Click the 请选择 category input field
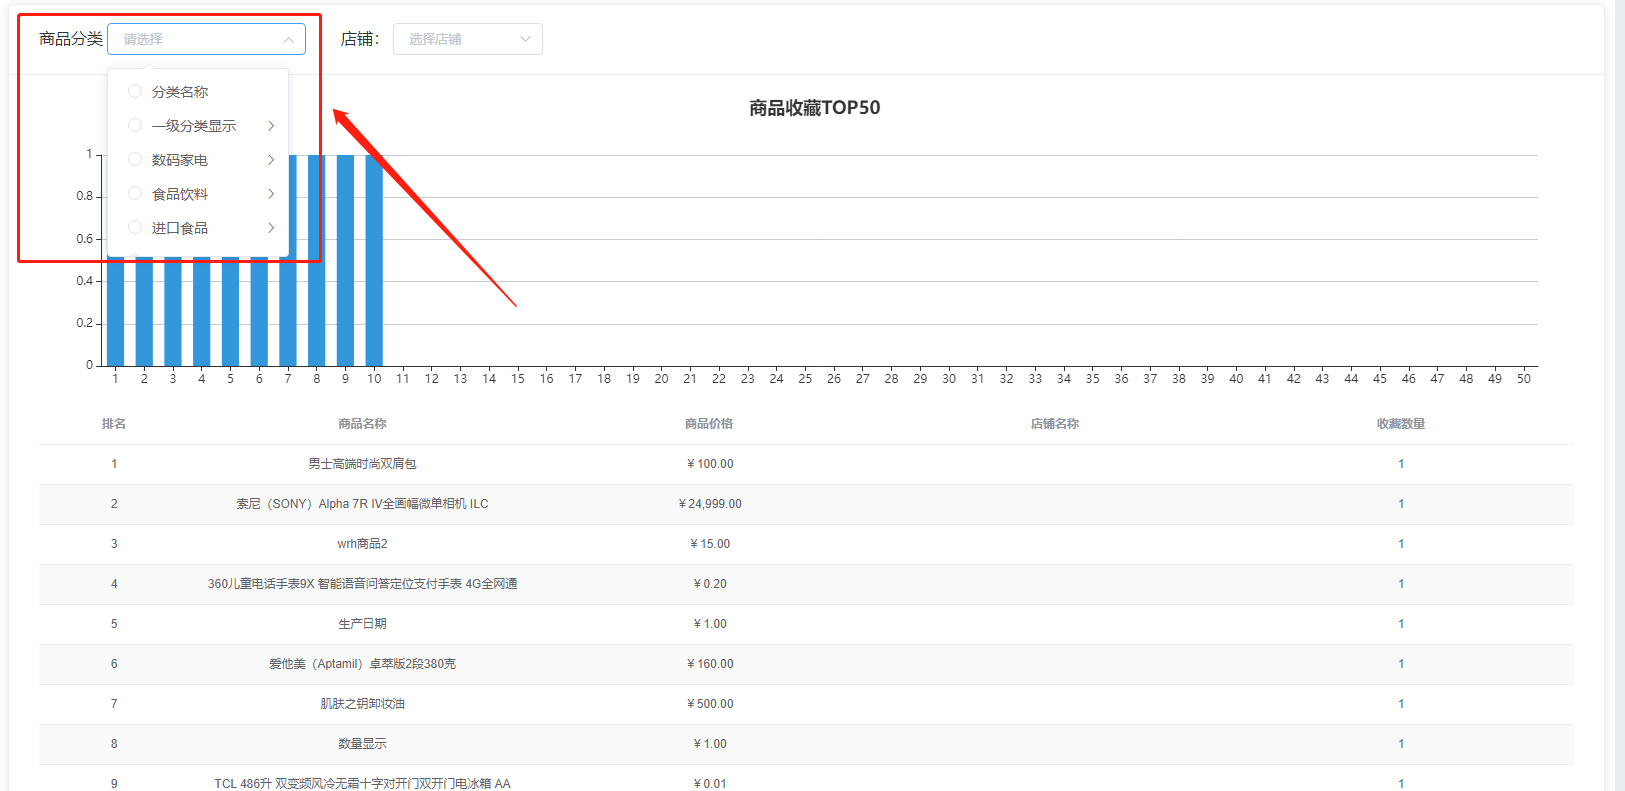This screenshot has width=1625, height=791. (207, 39)
